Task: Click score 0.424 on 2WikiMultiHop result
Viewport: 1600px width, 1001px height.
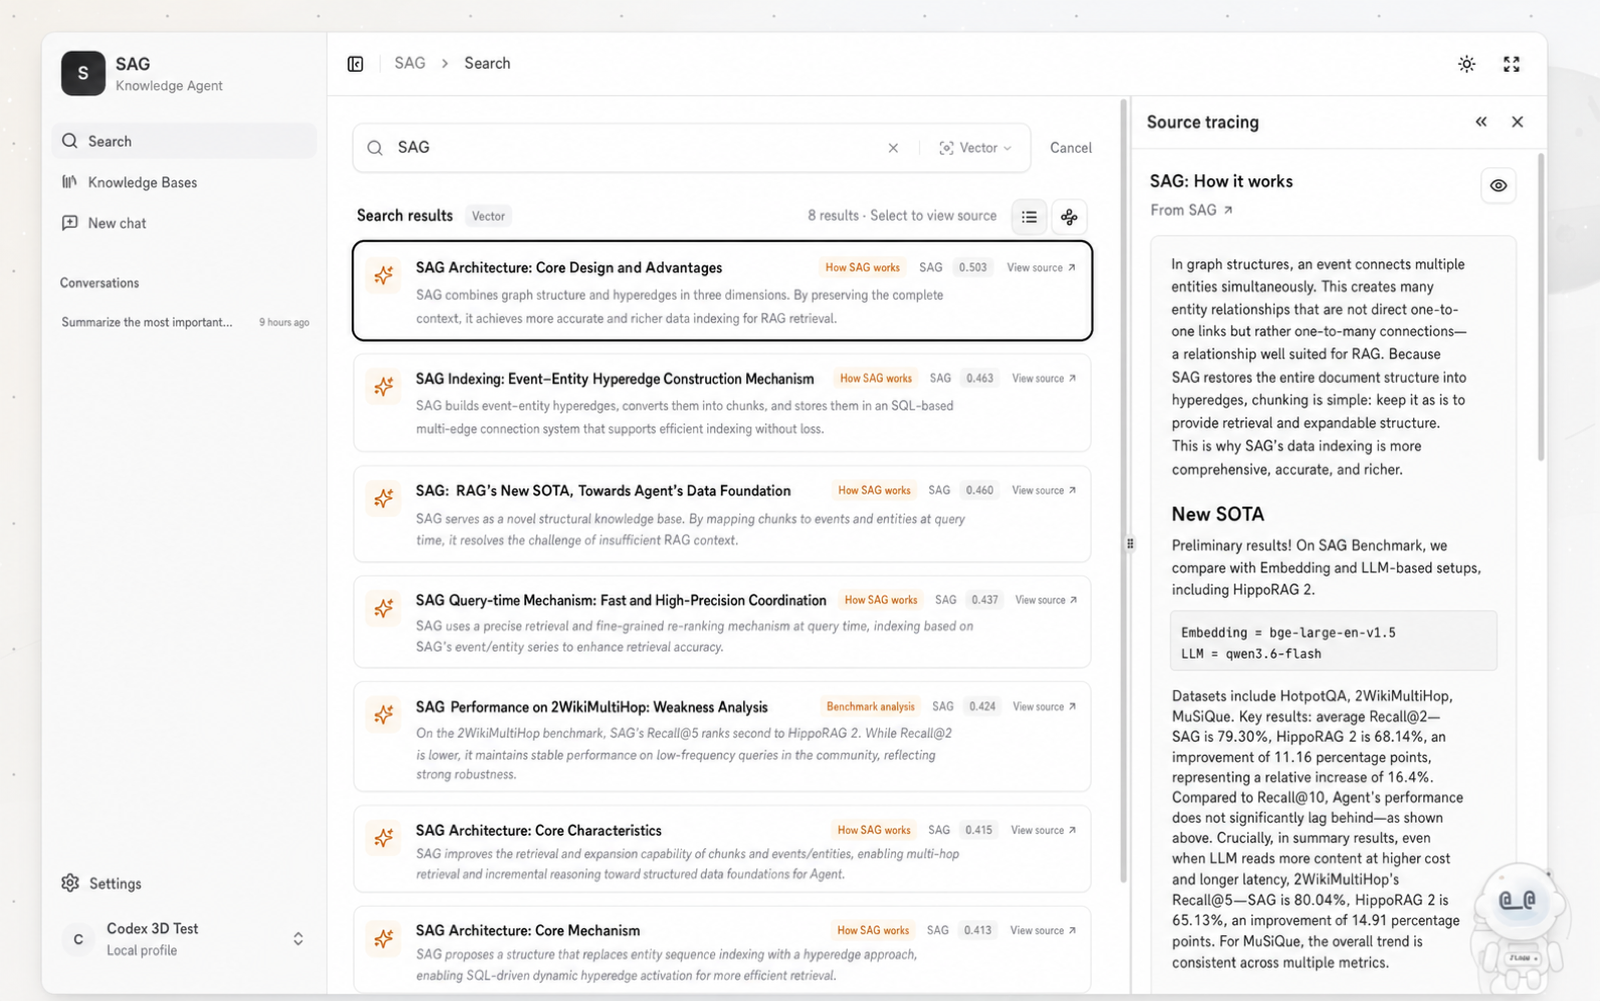Action: (x=982, y=707)
